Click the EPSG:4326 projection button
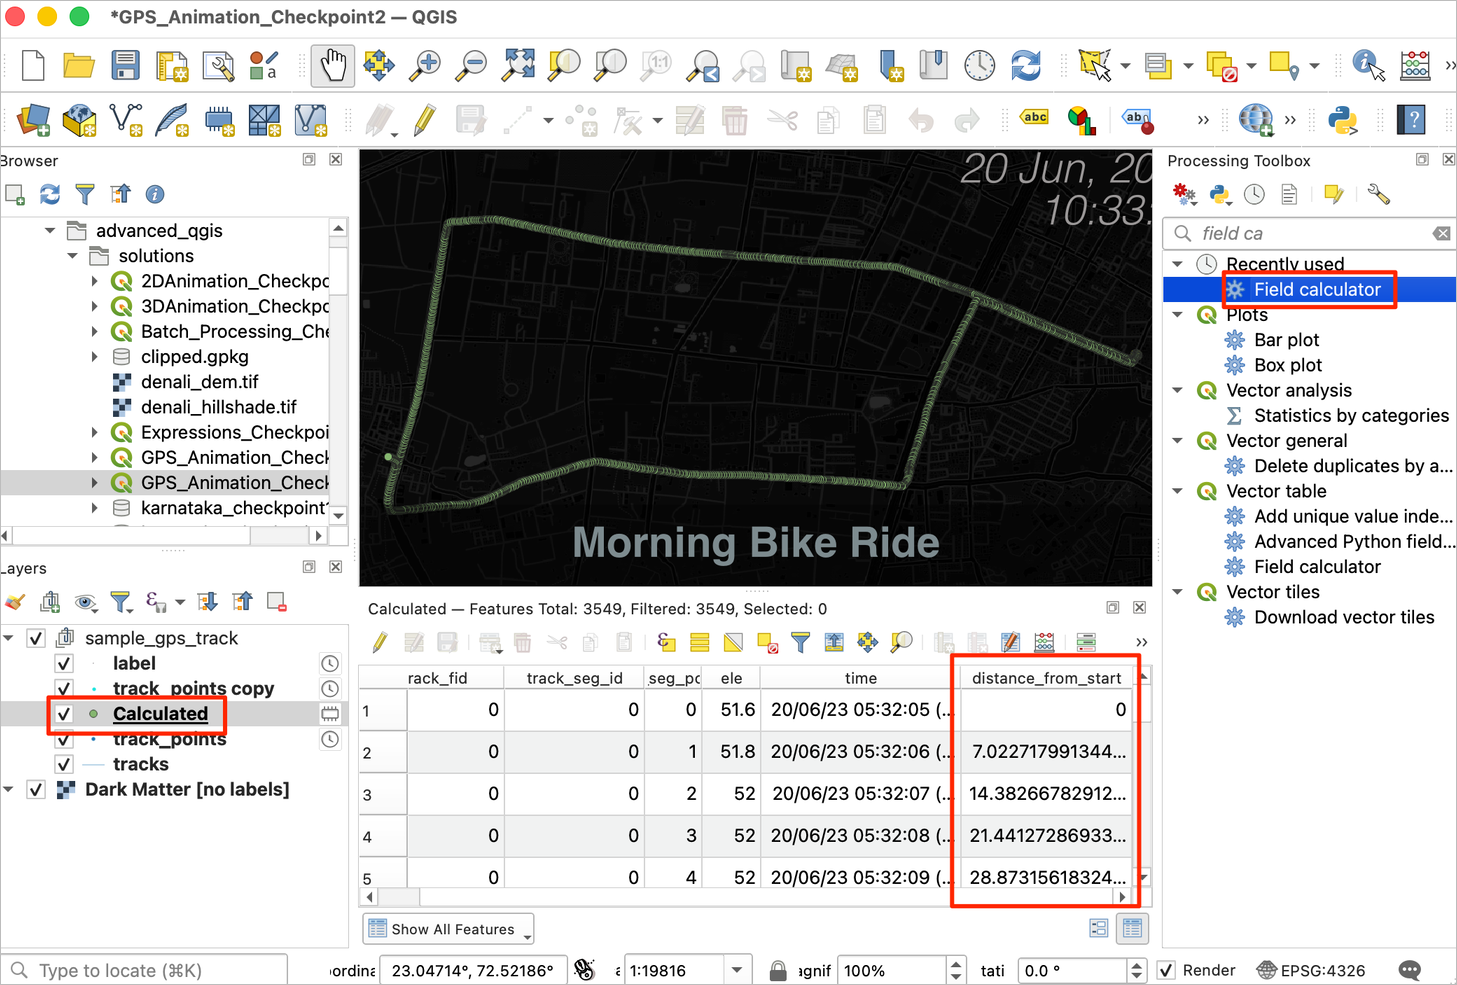 click(x=1311, y=970)
